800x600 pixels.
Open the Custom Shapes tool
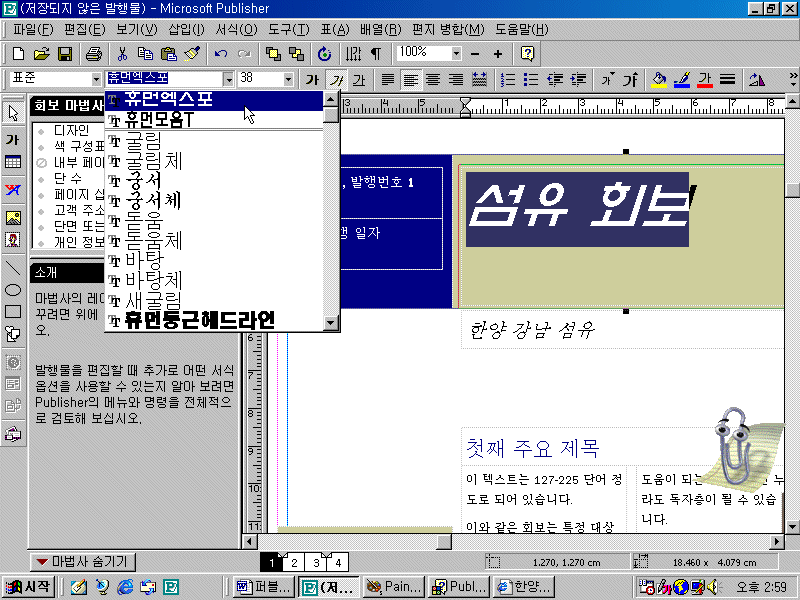(x=13, y=334)
